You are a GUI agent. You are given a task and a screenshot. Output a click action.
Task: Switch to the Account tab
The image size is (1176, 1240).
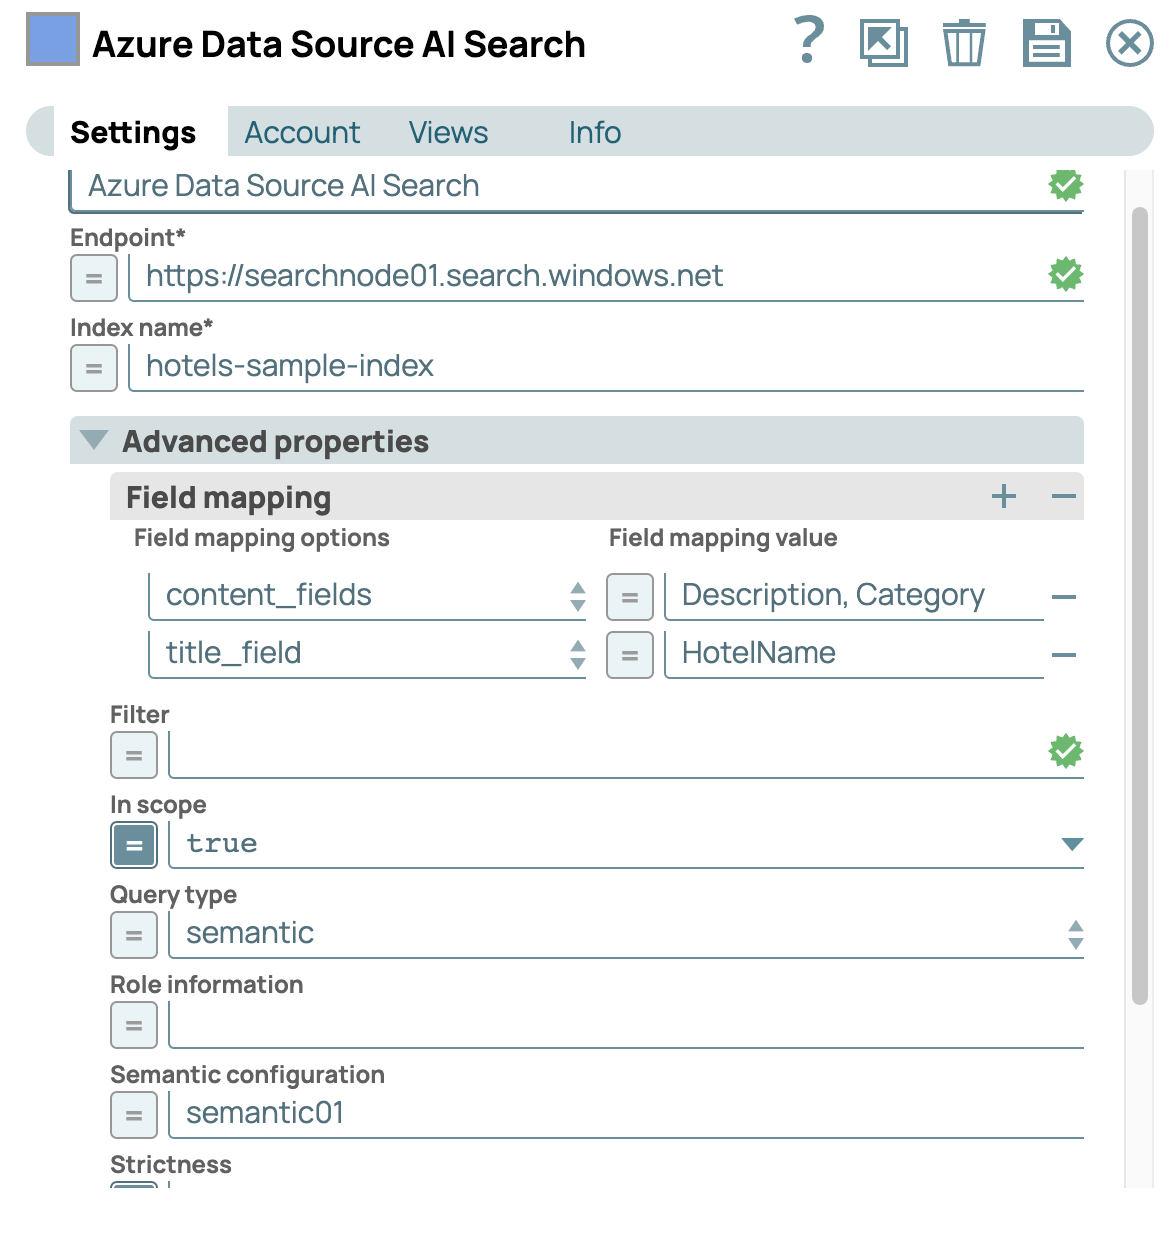(302, 132)
